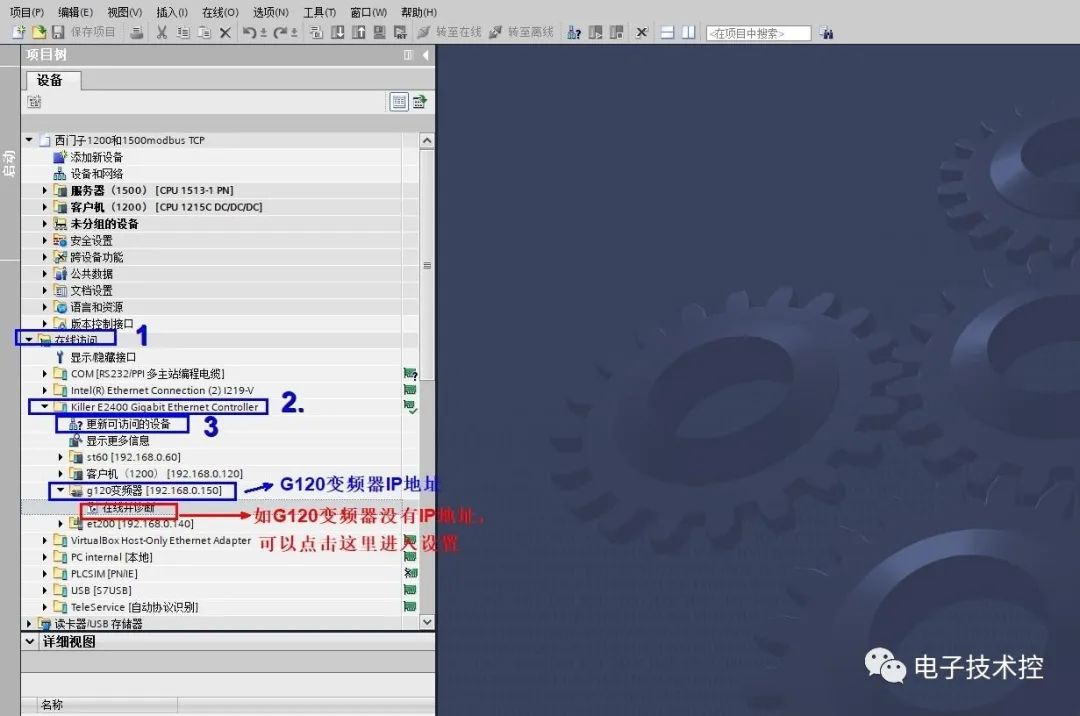Split editor space horizontally icon
The height and width of the screenshot is (716, 1080).
coord(667,32)
